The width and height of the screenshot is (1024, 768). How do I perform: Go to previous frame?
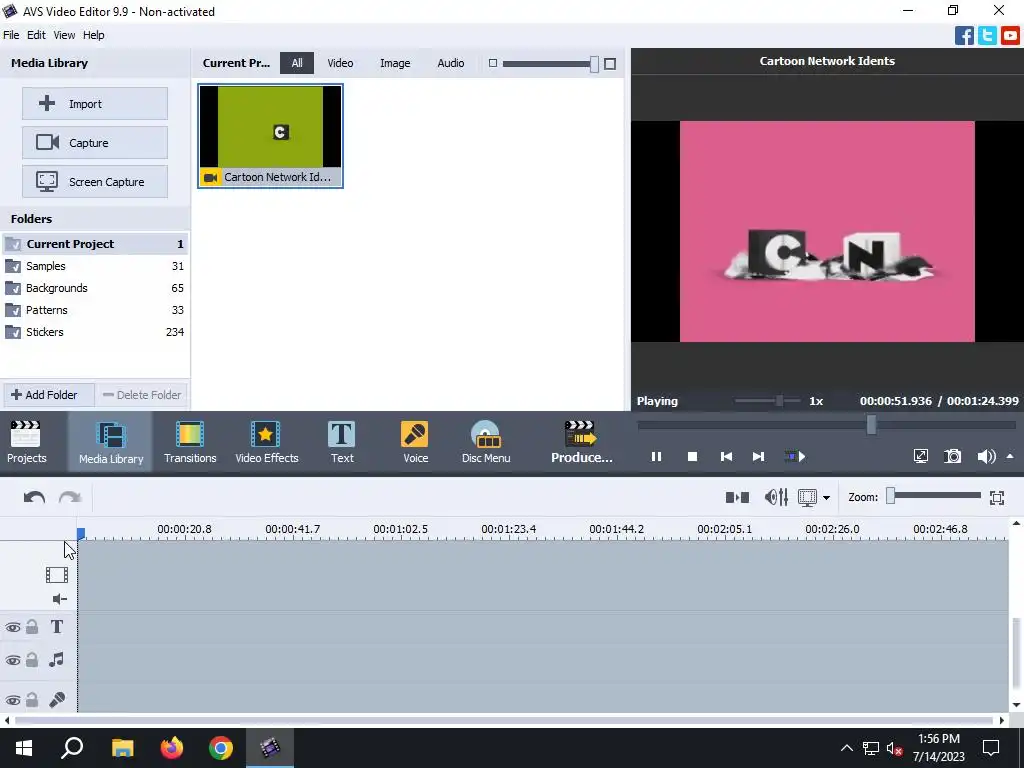[726, 456]
